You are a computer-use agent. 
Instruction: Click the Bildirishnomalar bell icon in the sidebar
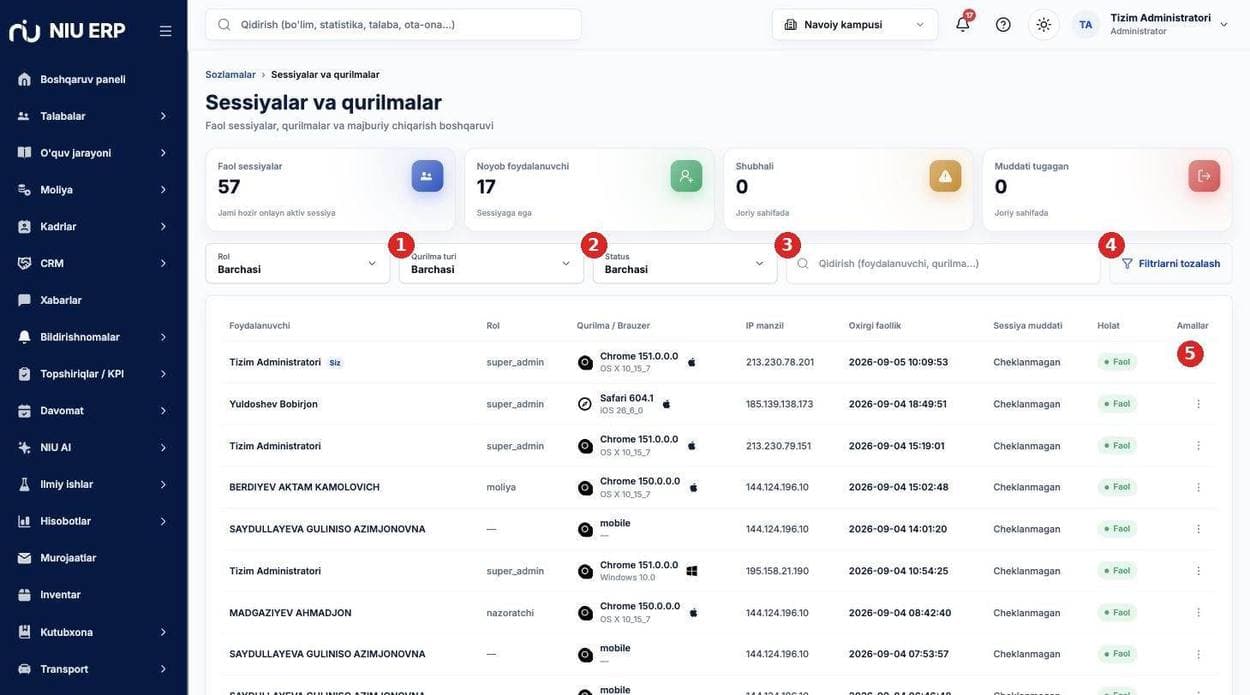pyautogui.click(x=24, y=337)
